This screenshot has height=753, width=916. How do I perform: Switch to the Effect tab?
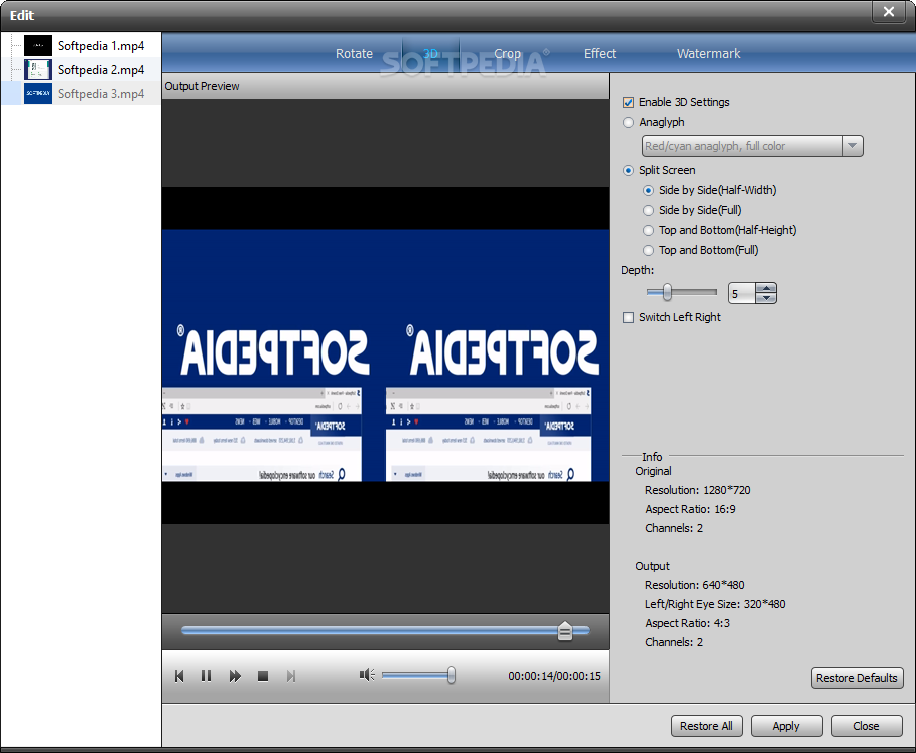[600, 53]
